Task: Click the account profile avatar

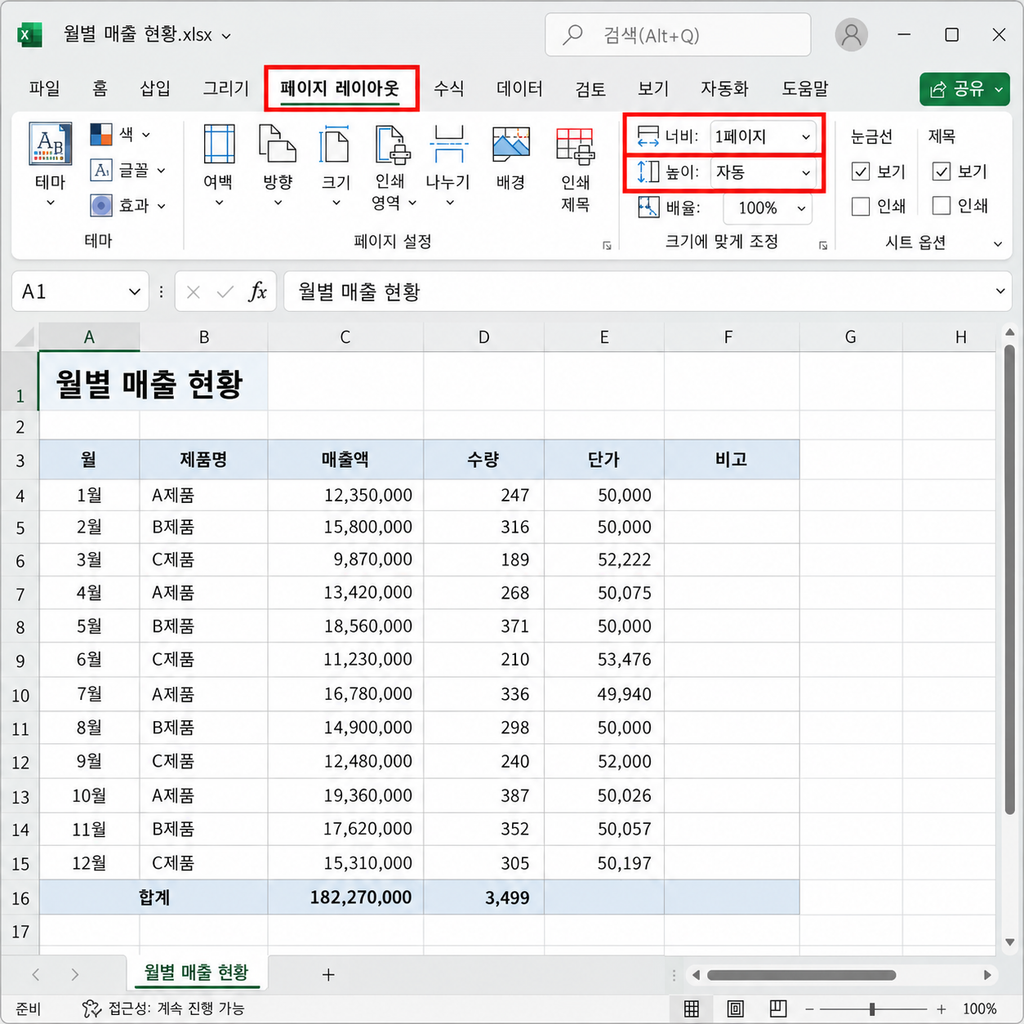Action: click(x=851, y=35)
